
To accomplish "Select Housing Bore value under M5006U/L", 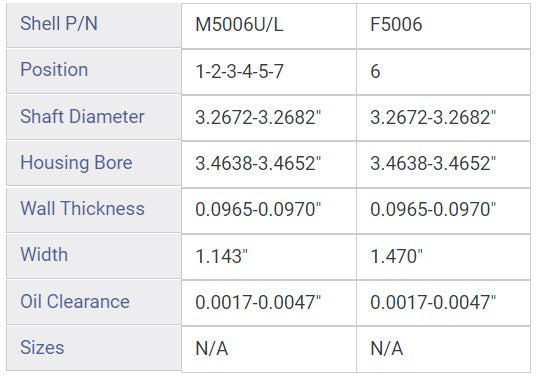I will (269, 164).
